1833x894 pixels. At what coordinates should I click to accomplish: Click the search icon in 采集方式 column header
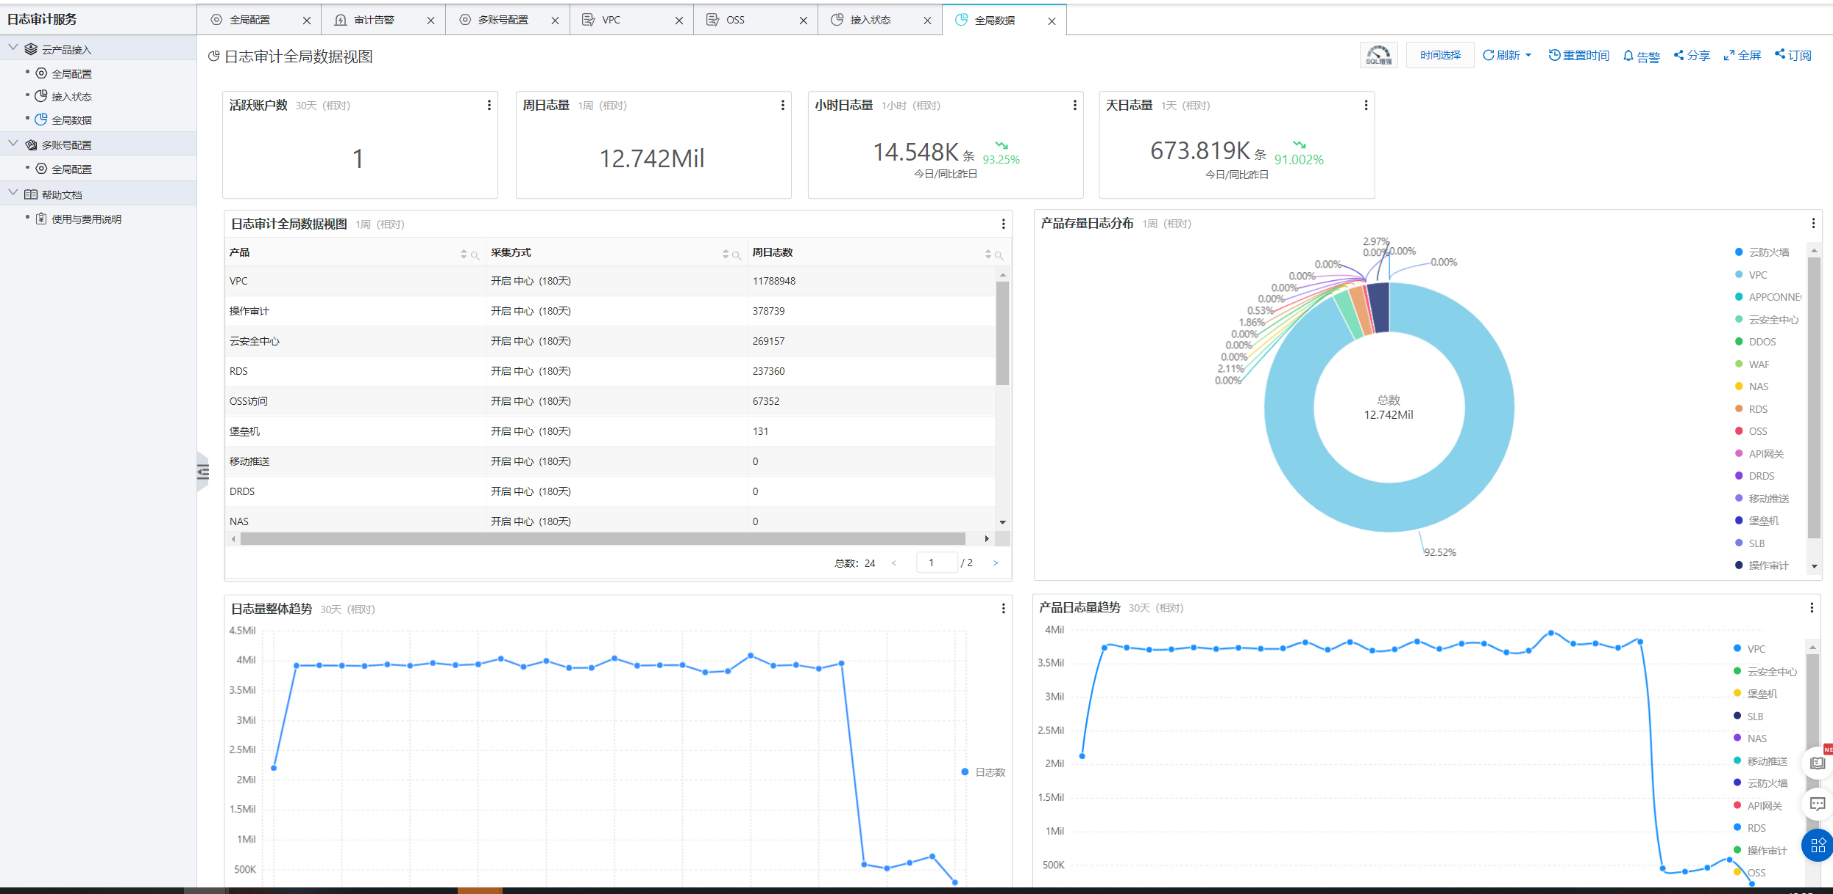coord(737,255)
